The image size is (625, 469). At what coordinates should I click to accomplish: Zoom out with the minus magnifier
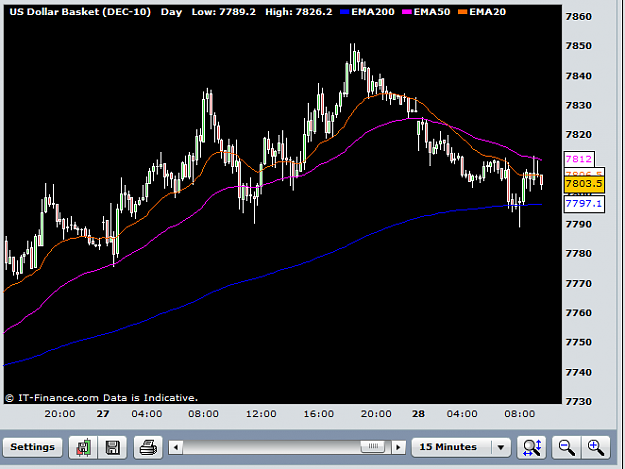(x=566, y=447)
